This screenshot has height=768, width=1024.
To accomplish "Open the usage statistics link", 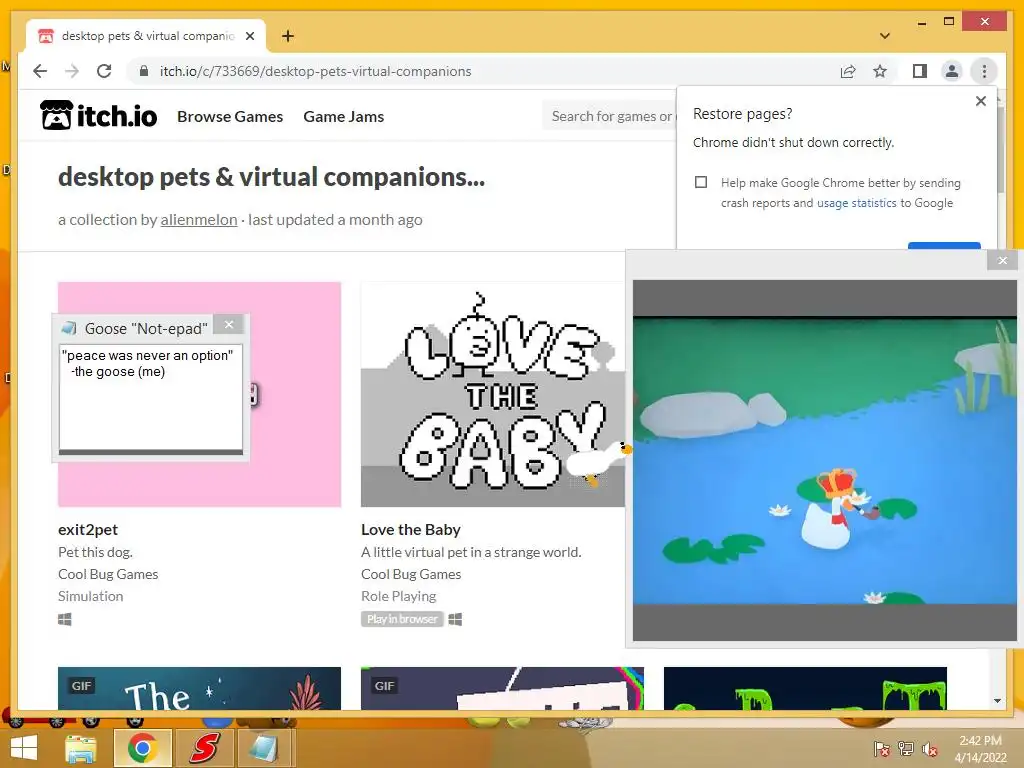I will pos(856,203).
